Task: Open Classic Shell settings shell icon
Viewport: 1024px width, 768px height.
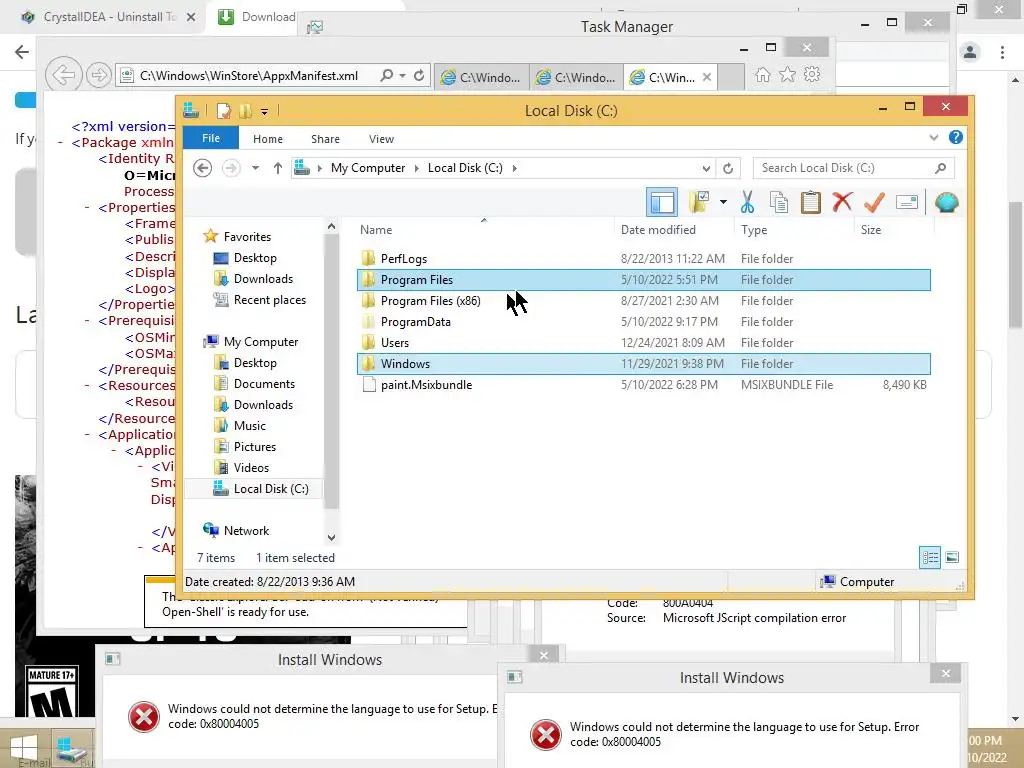Action: 946,202
